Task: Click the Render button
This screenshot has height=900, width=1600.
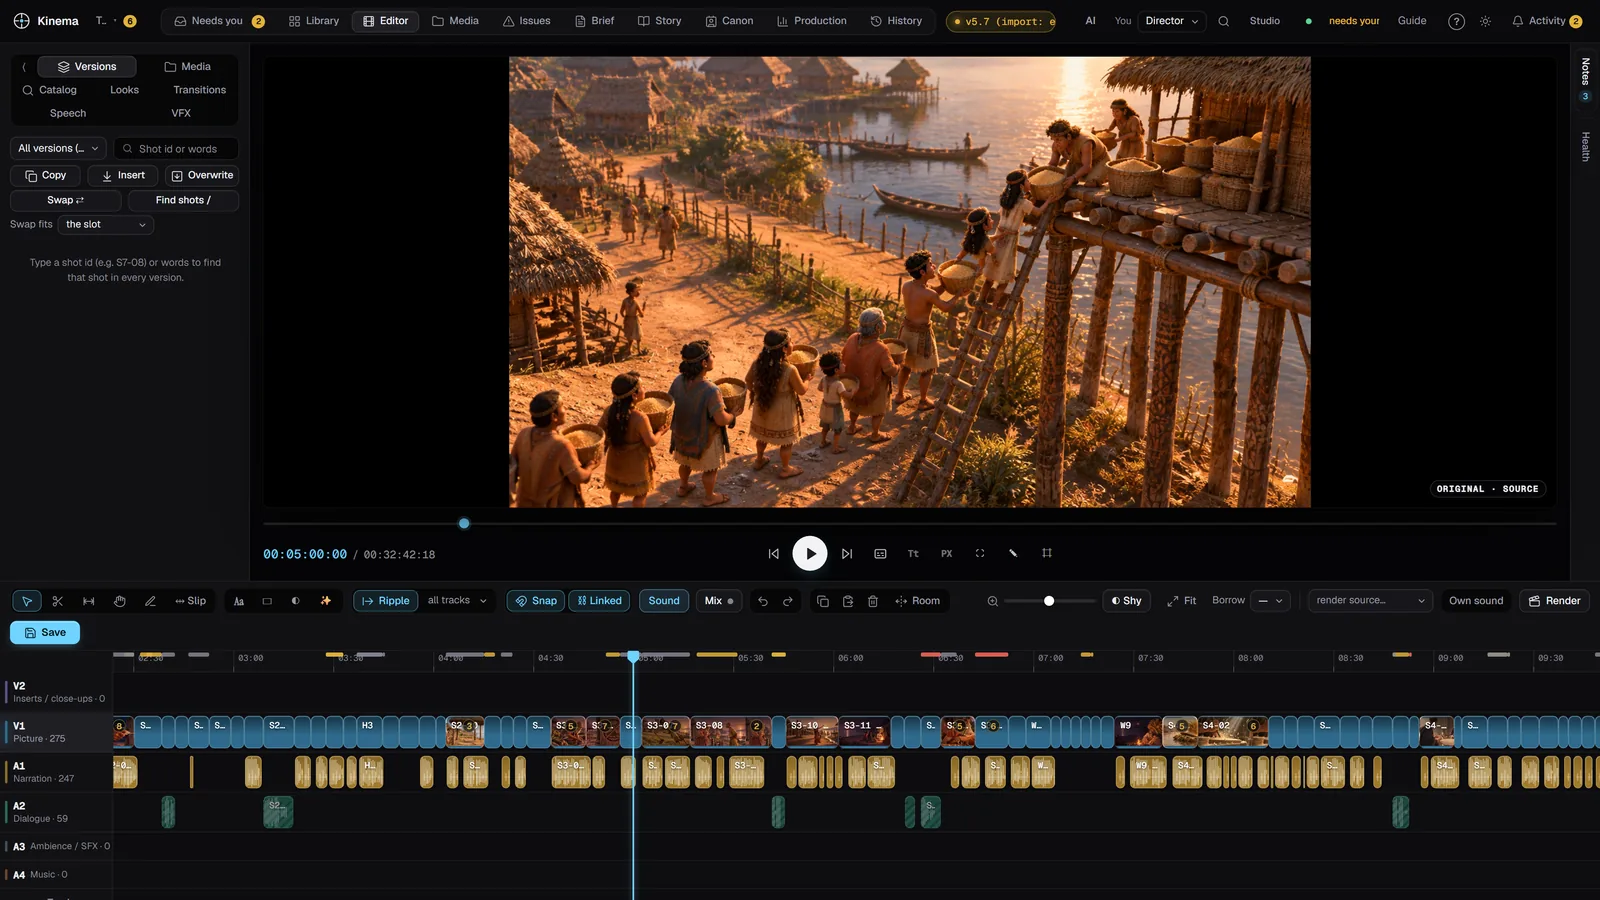Action: (x=1554, y=601)
